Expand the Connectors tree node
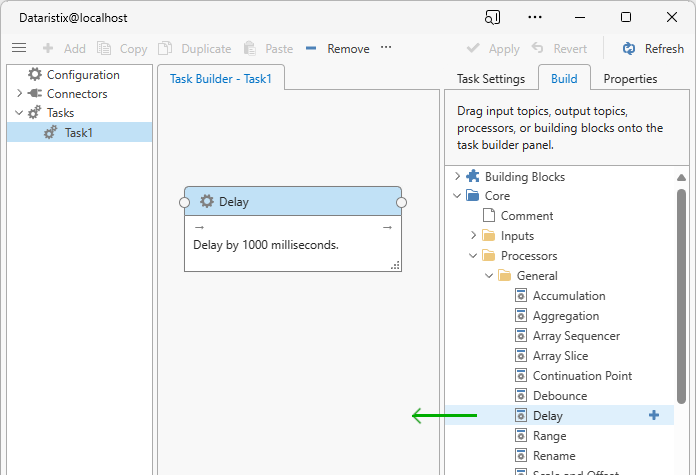Image resolution: width=696 pixels, height=475 pixels. (x=18, y=93)
